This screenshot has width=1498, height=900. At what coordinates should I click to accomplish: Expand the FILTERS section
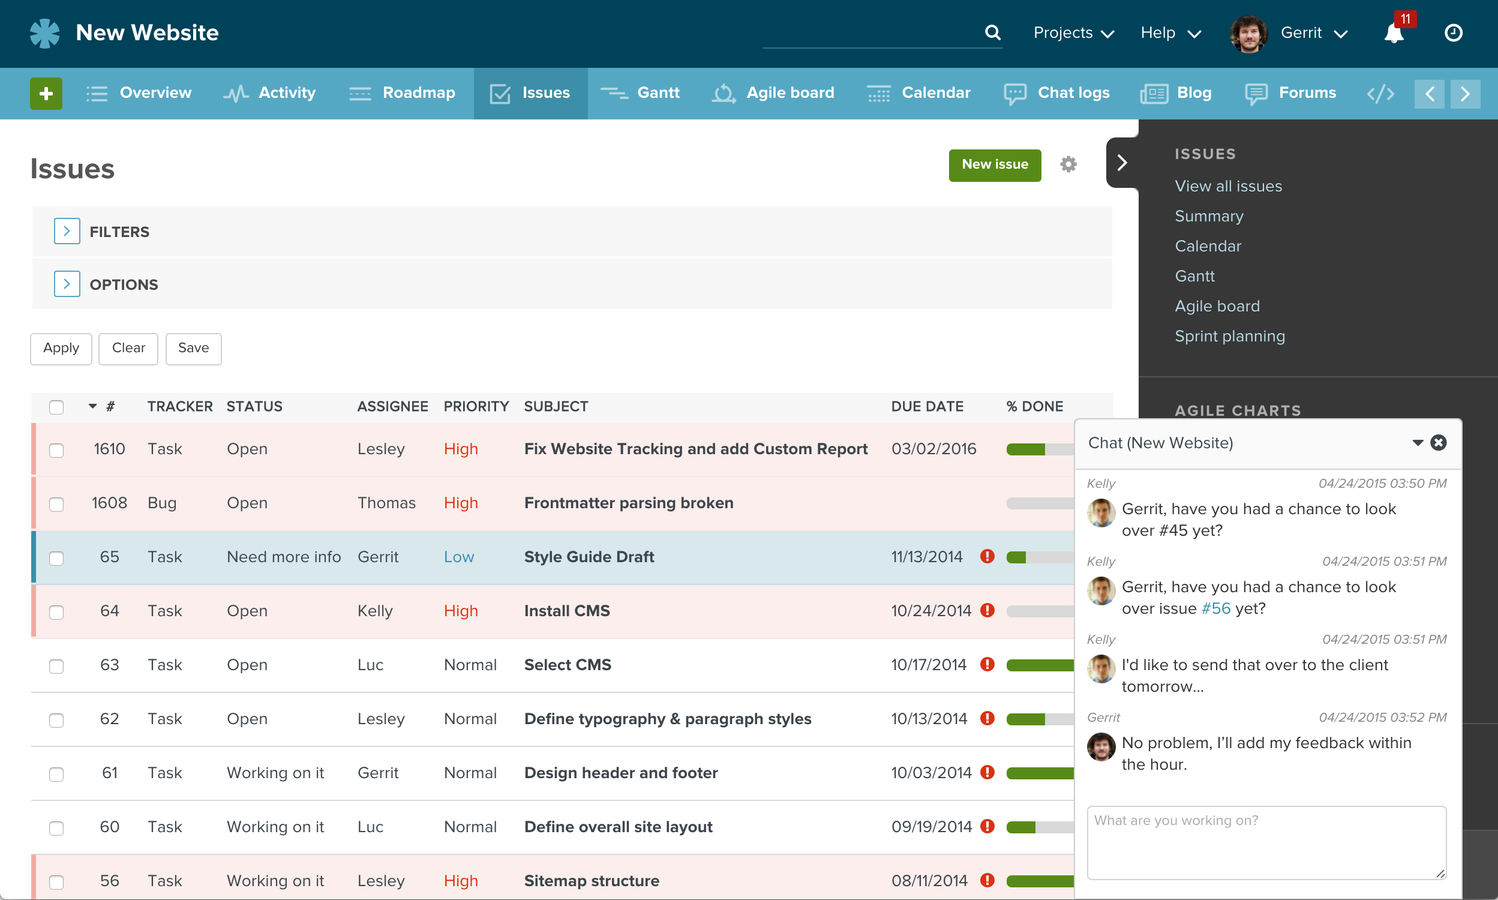(67, 231)
